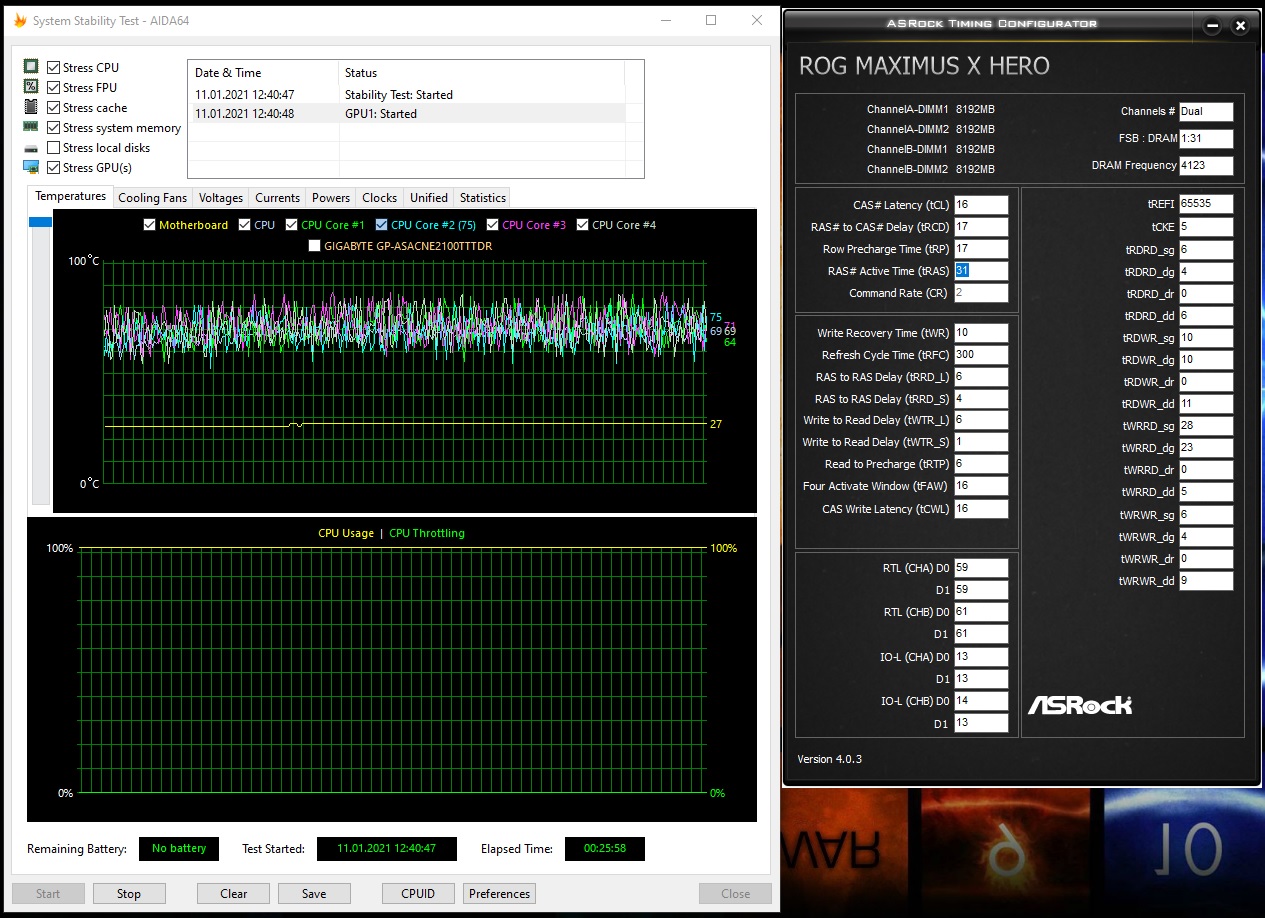This screenshot has height=918, width=1265.
Task: Toggle Stress system memory checkbox
Action: tap(53, 127)
